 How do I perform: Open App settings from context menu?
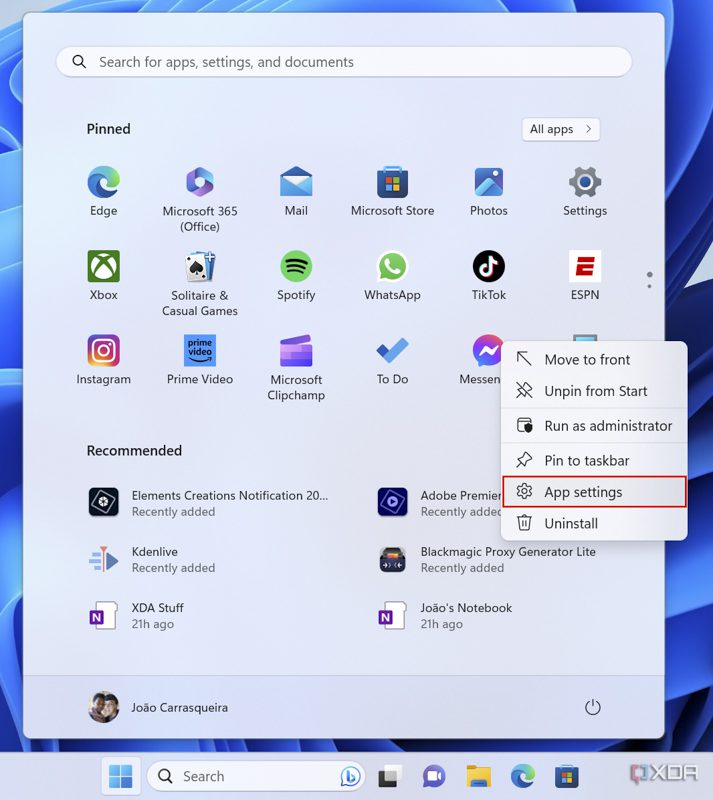coord(594,492)
